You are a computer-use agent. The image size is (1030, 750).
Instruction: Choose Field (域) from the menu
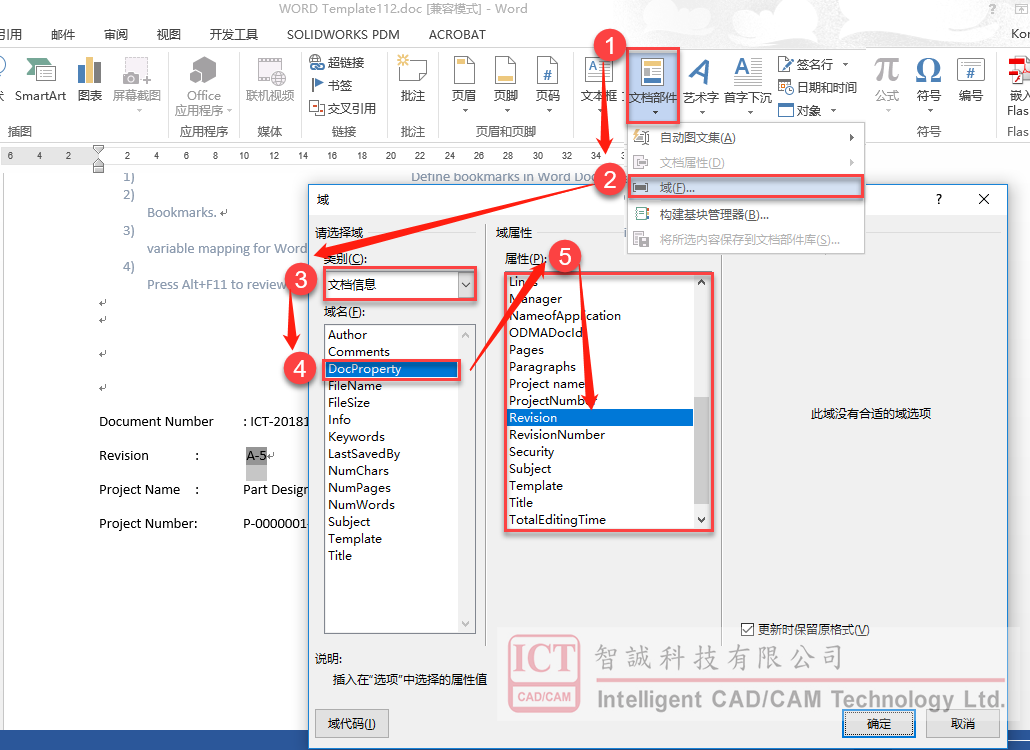point(746,188)
